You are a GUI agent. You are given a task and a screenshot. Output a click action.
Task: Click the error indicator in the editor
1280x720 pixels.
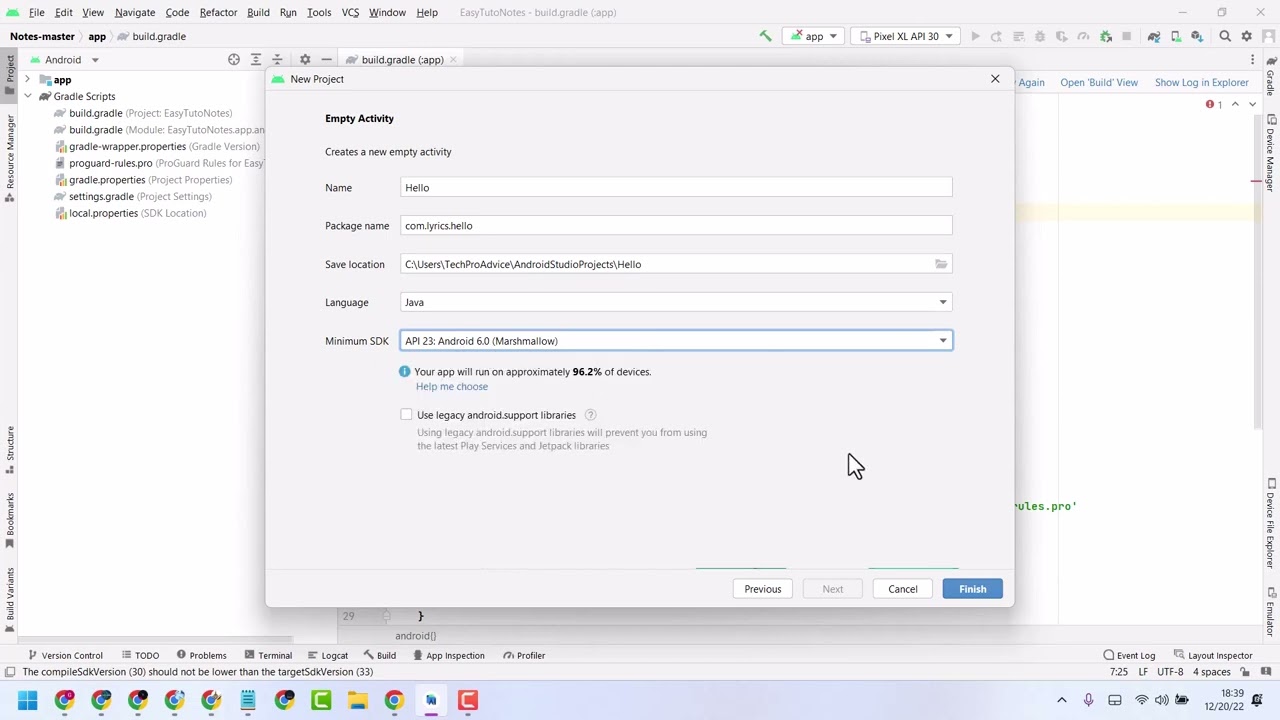click(x=1214, y=104)
